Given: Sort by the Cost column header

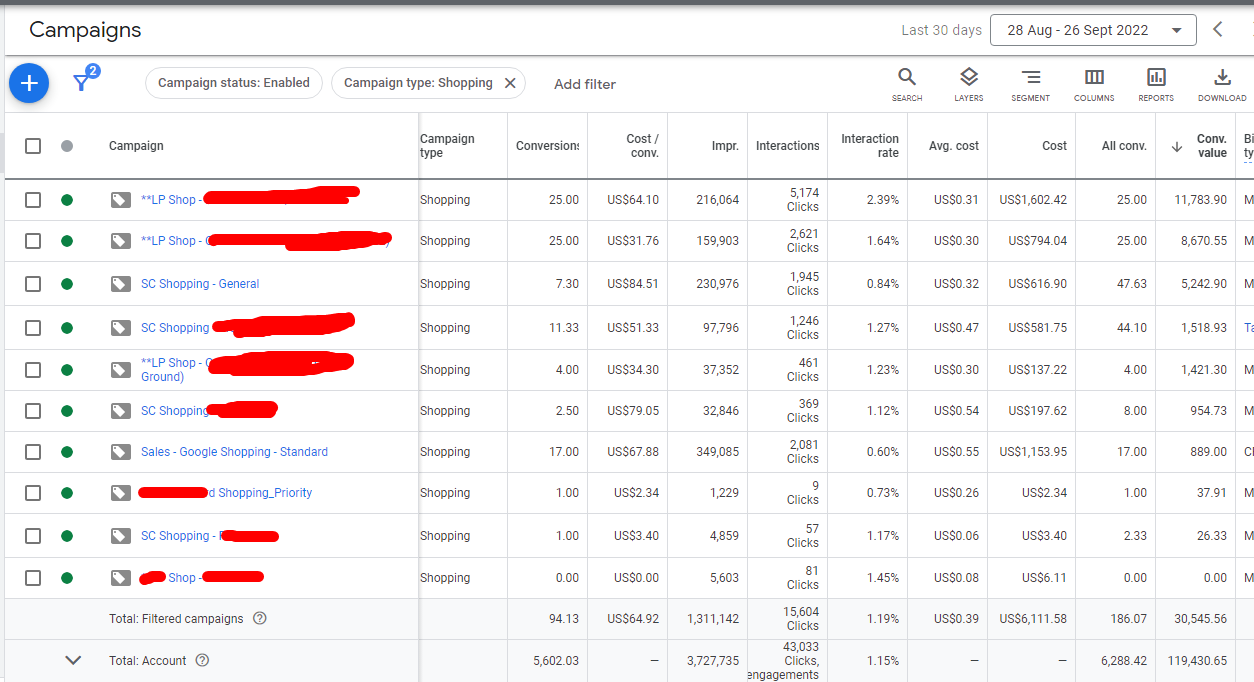Looking at the screenshot, I should (1054, 146).
